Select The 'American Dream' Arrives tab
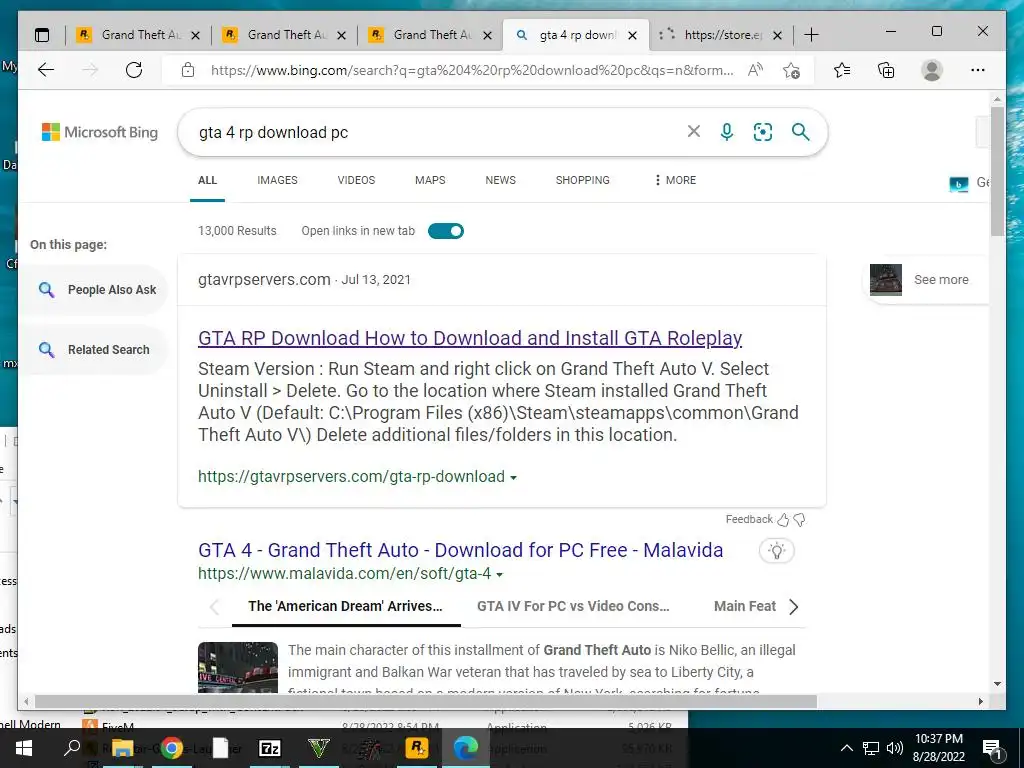 (345, 606)
